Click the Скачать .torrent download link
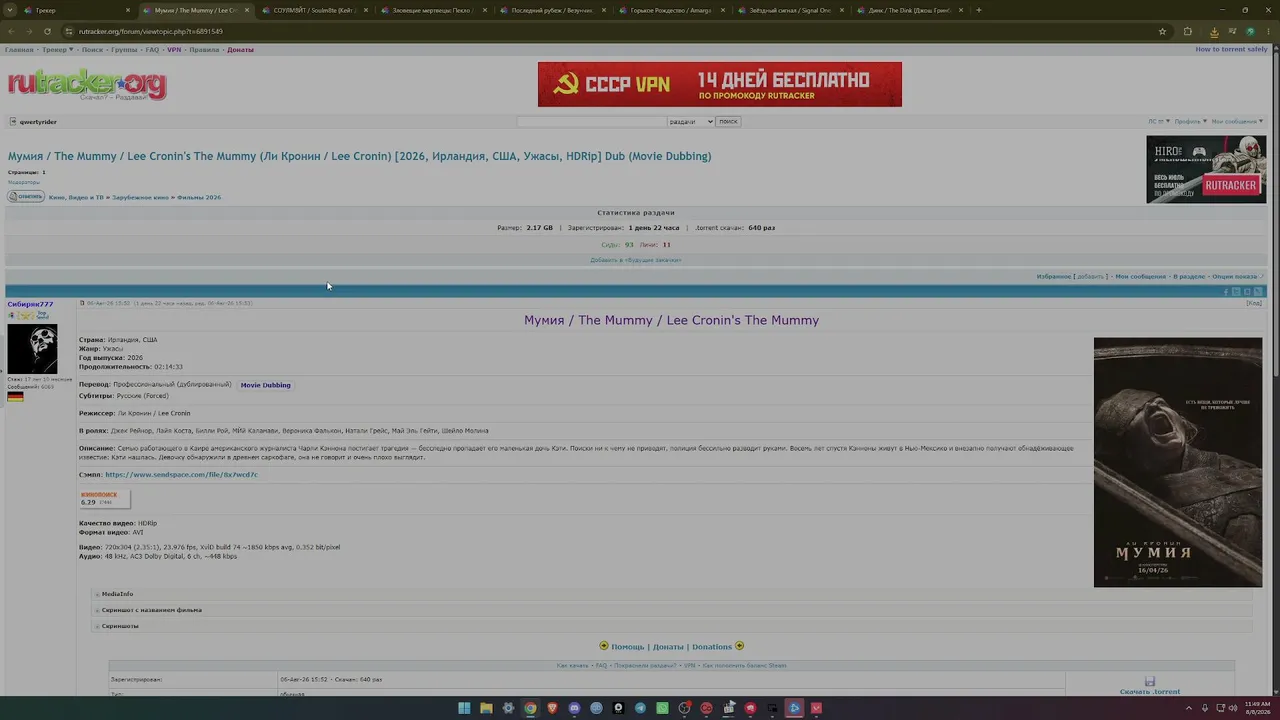 click(x=1150, y=691)
